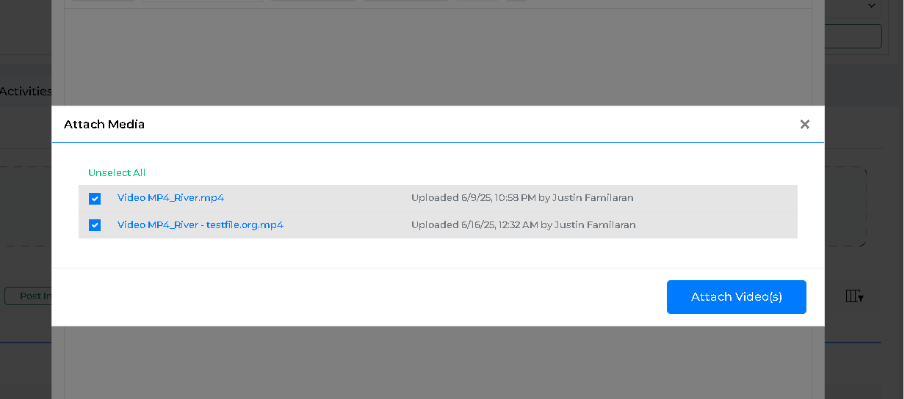The height and width of the screenshot is (399, 904).
Task: Open the Video MP4_River.mp4 link
Action: pos(171,198)
